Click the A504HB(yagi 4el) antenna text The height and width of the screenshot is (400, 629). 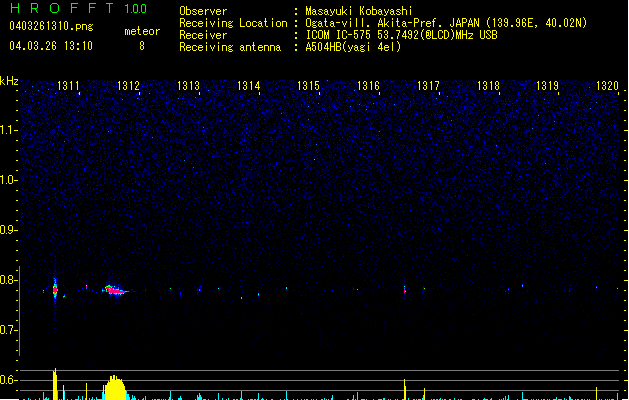(353, 47)
